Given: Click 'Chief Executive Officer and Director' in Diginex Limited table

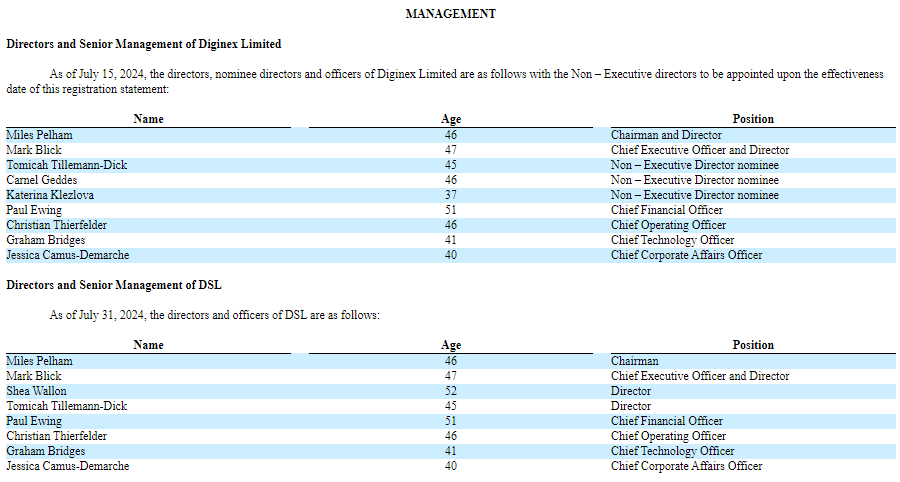Looking at the screenshot, I should pyautogui.click(x=700, y=150).
